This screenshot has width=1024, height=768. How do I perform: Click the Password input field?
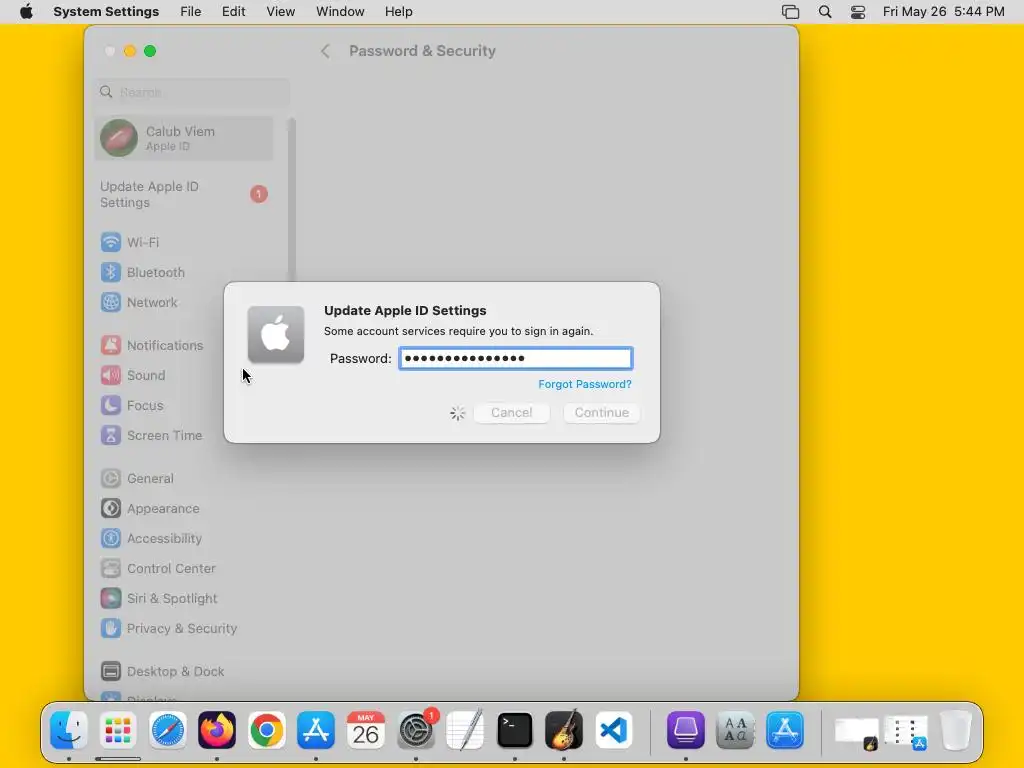[x=515, y=358]
